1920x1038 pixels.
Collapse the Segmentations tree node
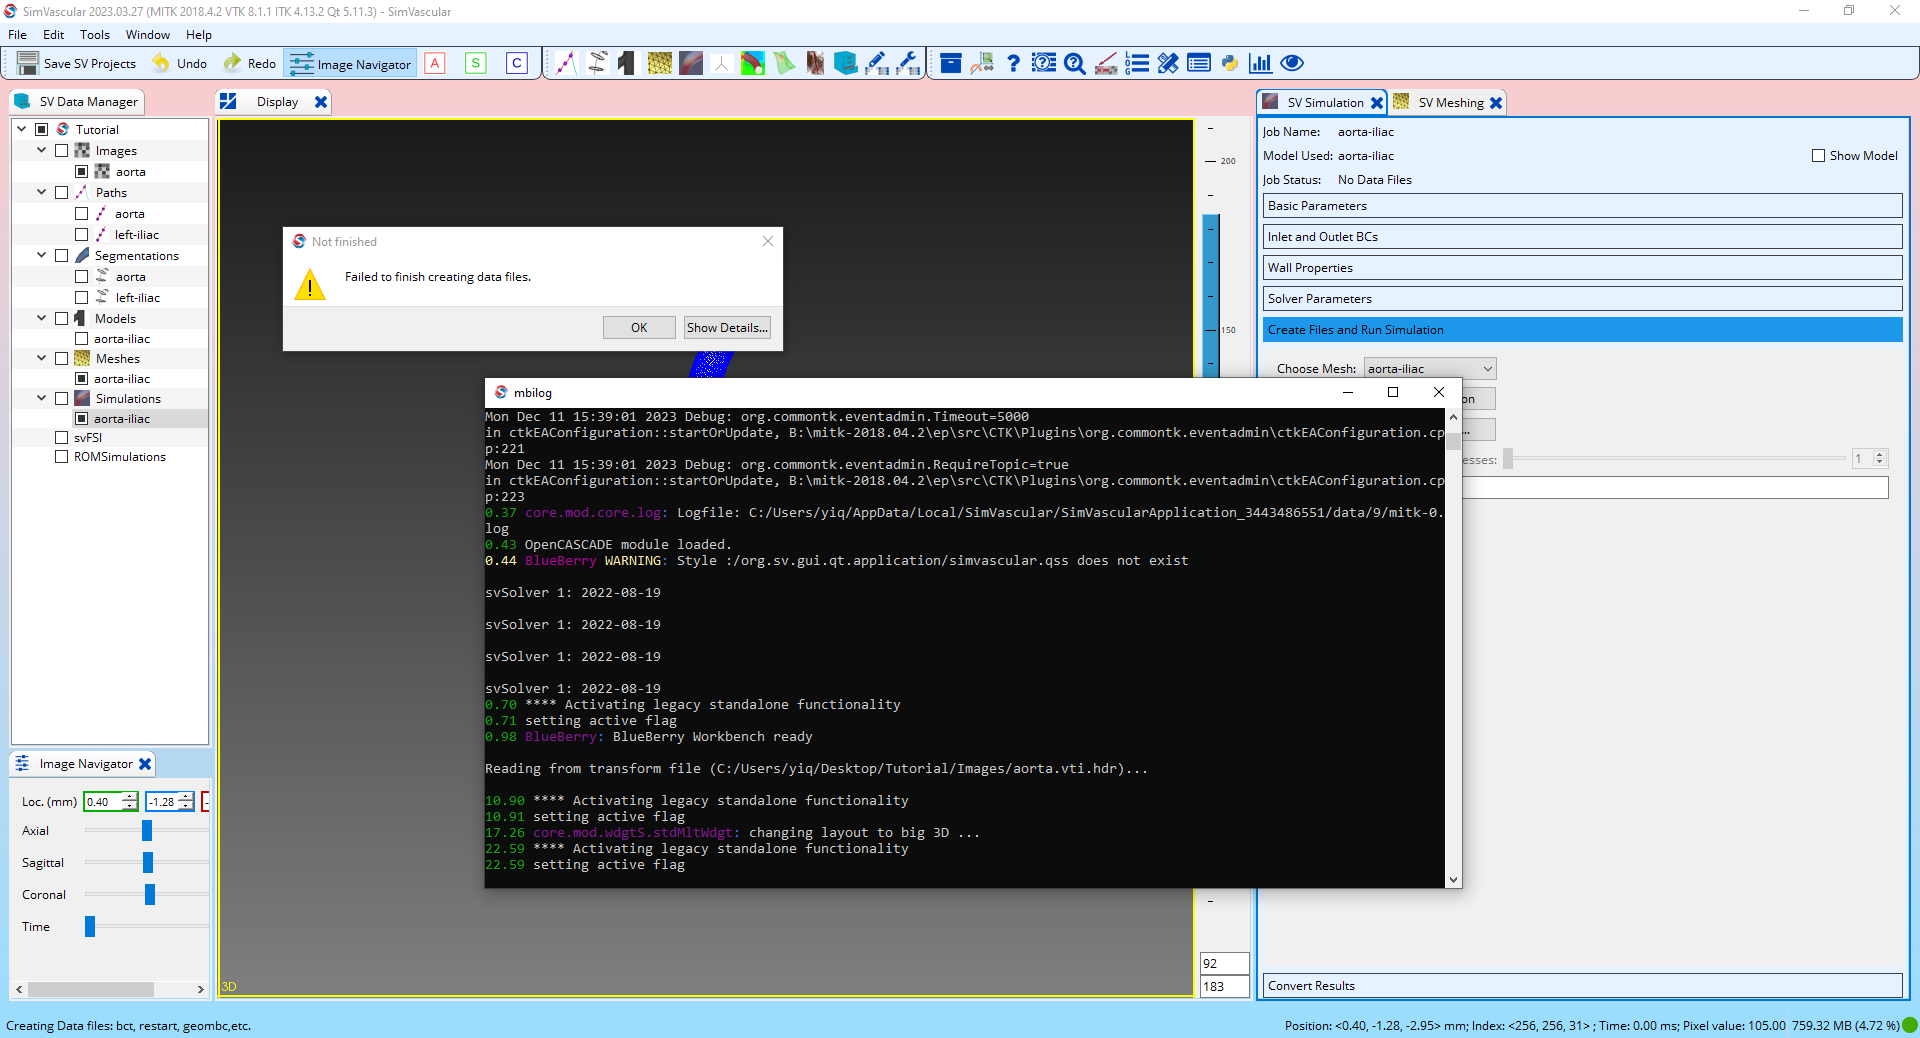click(41, 255)
